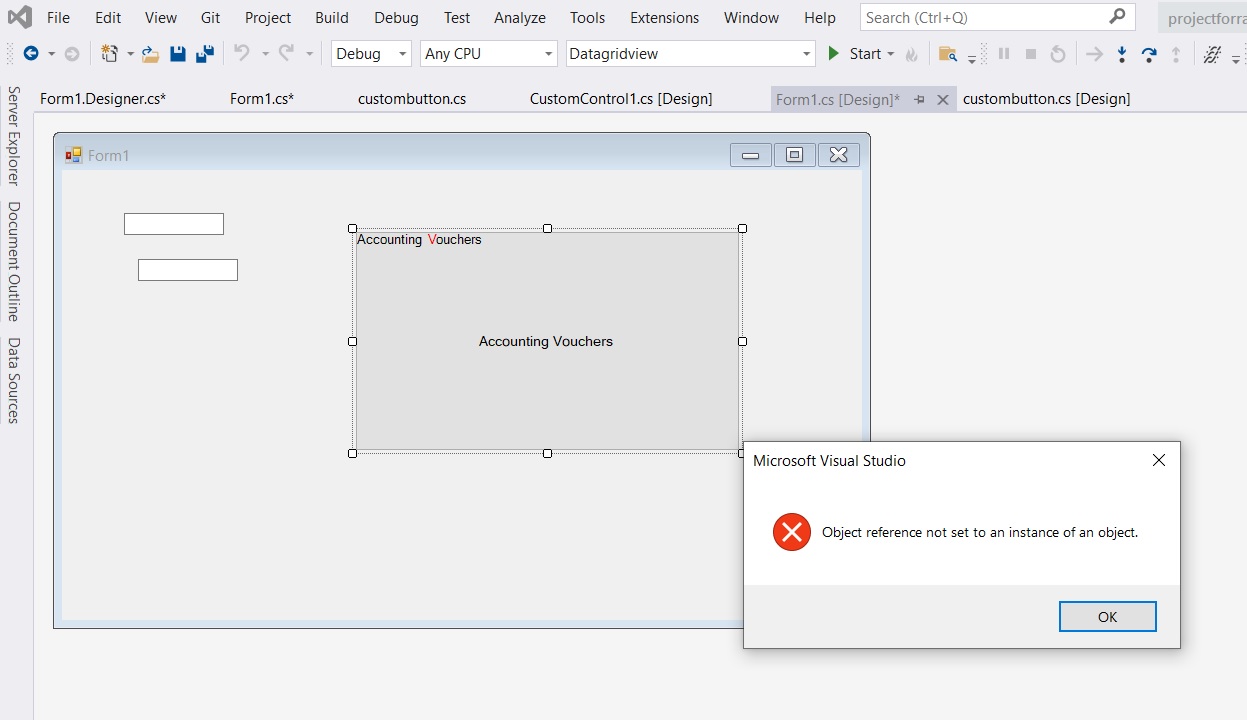
Task: Open the Data Sources side panel
Action: tap(14, 381)
